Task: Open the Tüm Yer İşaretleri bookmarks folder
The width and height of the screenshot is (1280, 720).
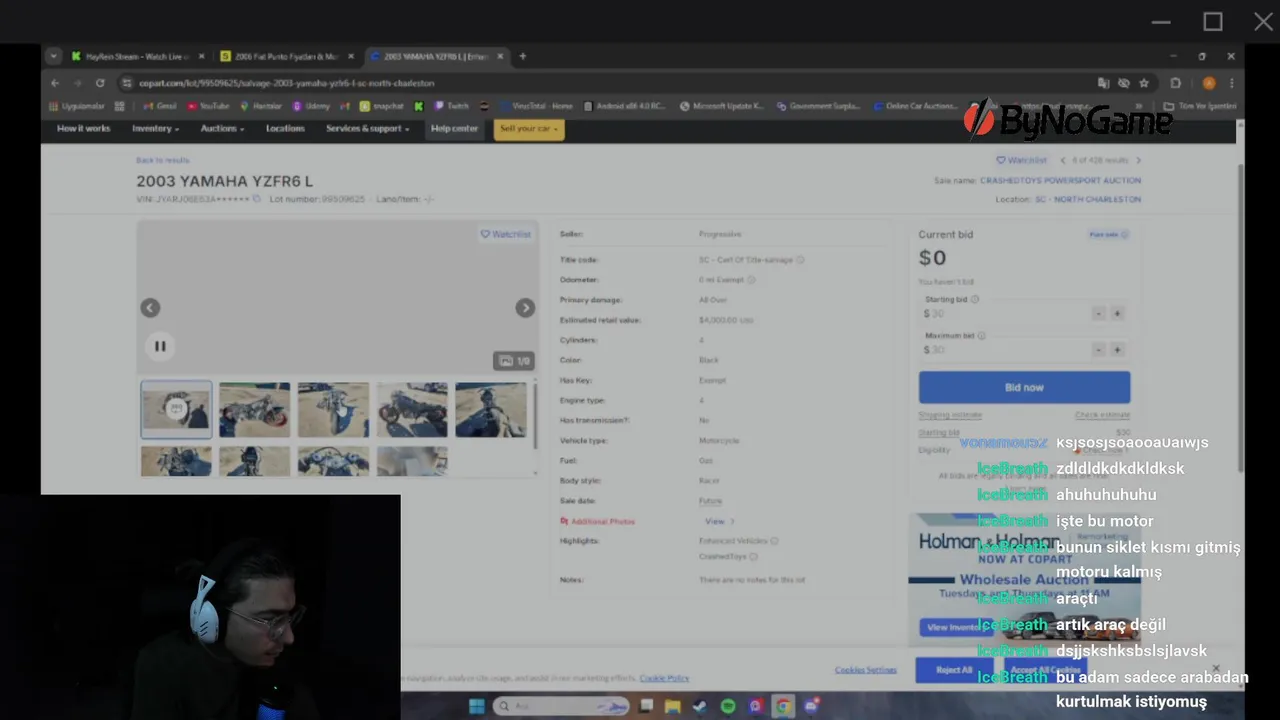Action: (1200, 106)
